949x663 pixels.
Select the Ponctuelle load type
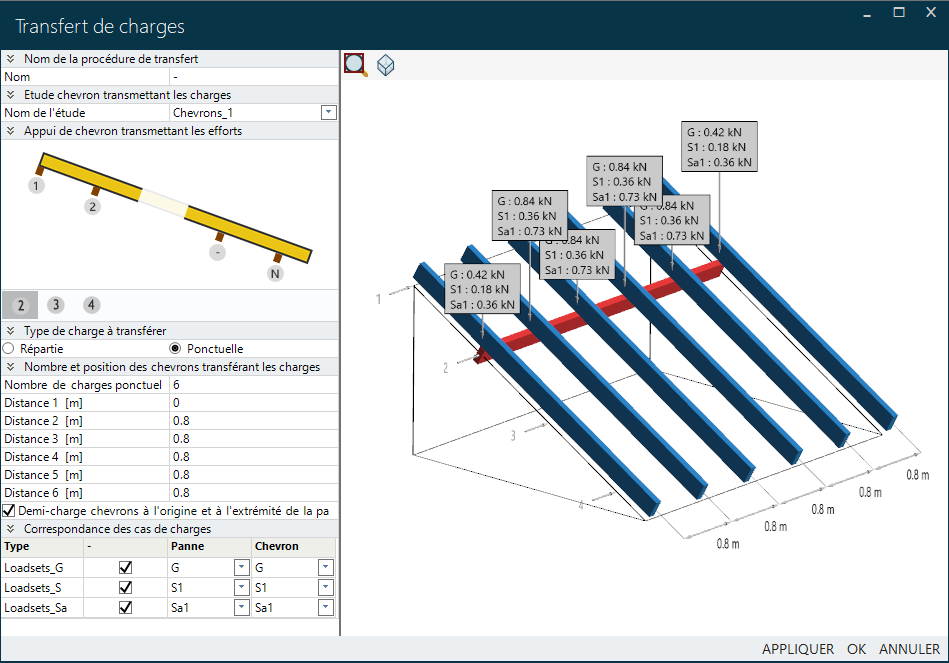pos(176,349)
